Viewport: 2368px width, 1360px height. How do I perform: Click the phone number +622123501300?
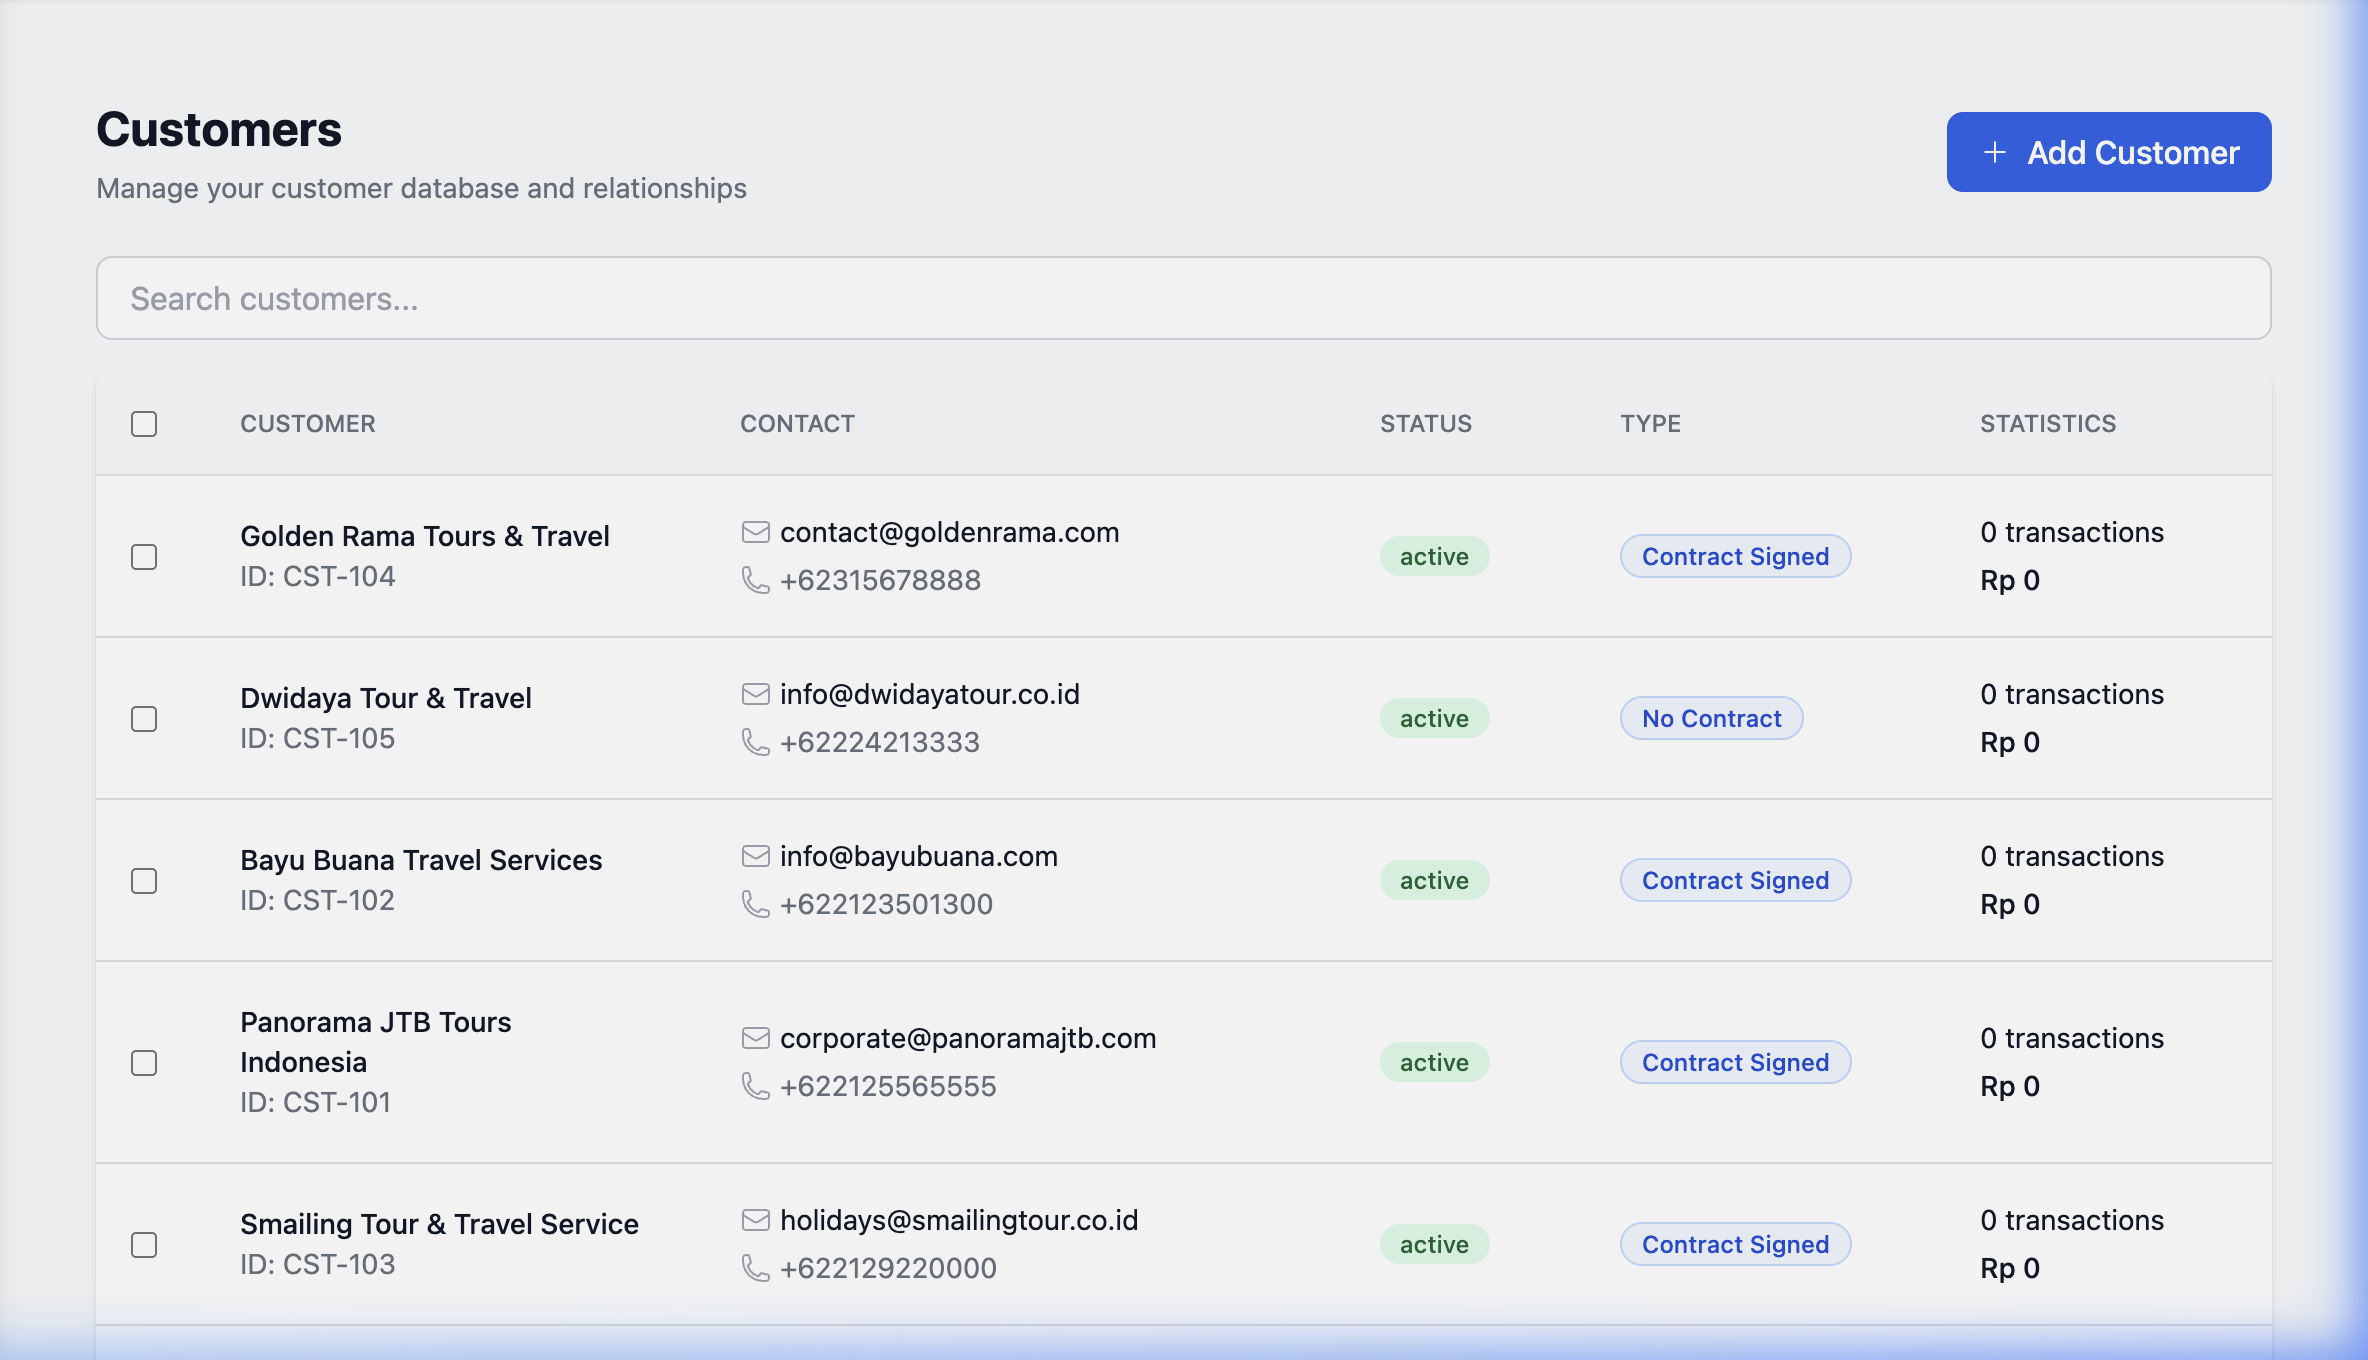click(886, 904)
